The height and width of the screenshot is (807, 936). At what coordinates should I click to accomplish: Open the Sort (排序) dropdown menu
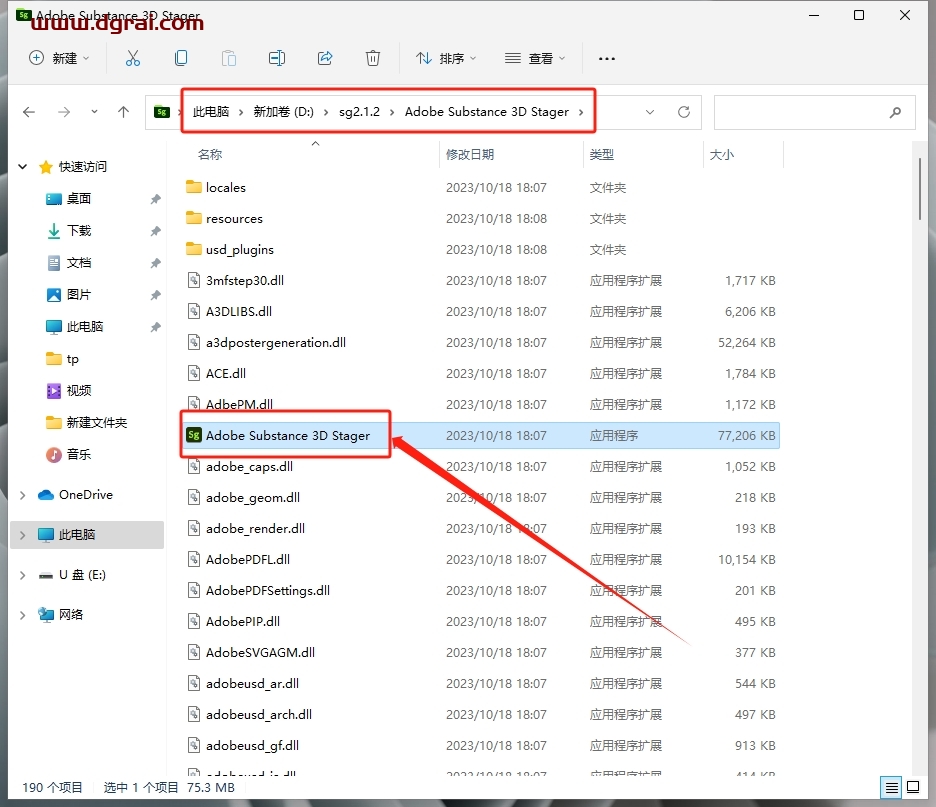click(x=446, y=58)
